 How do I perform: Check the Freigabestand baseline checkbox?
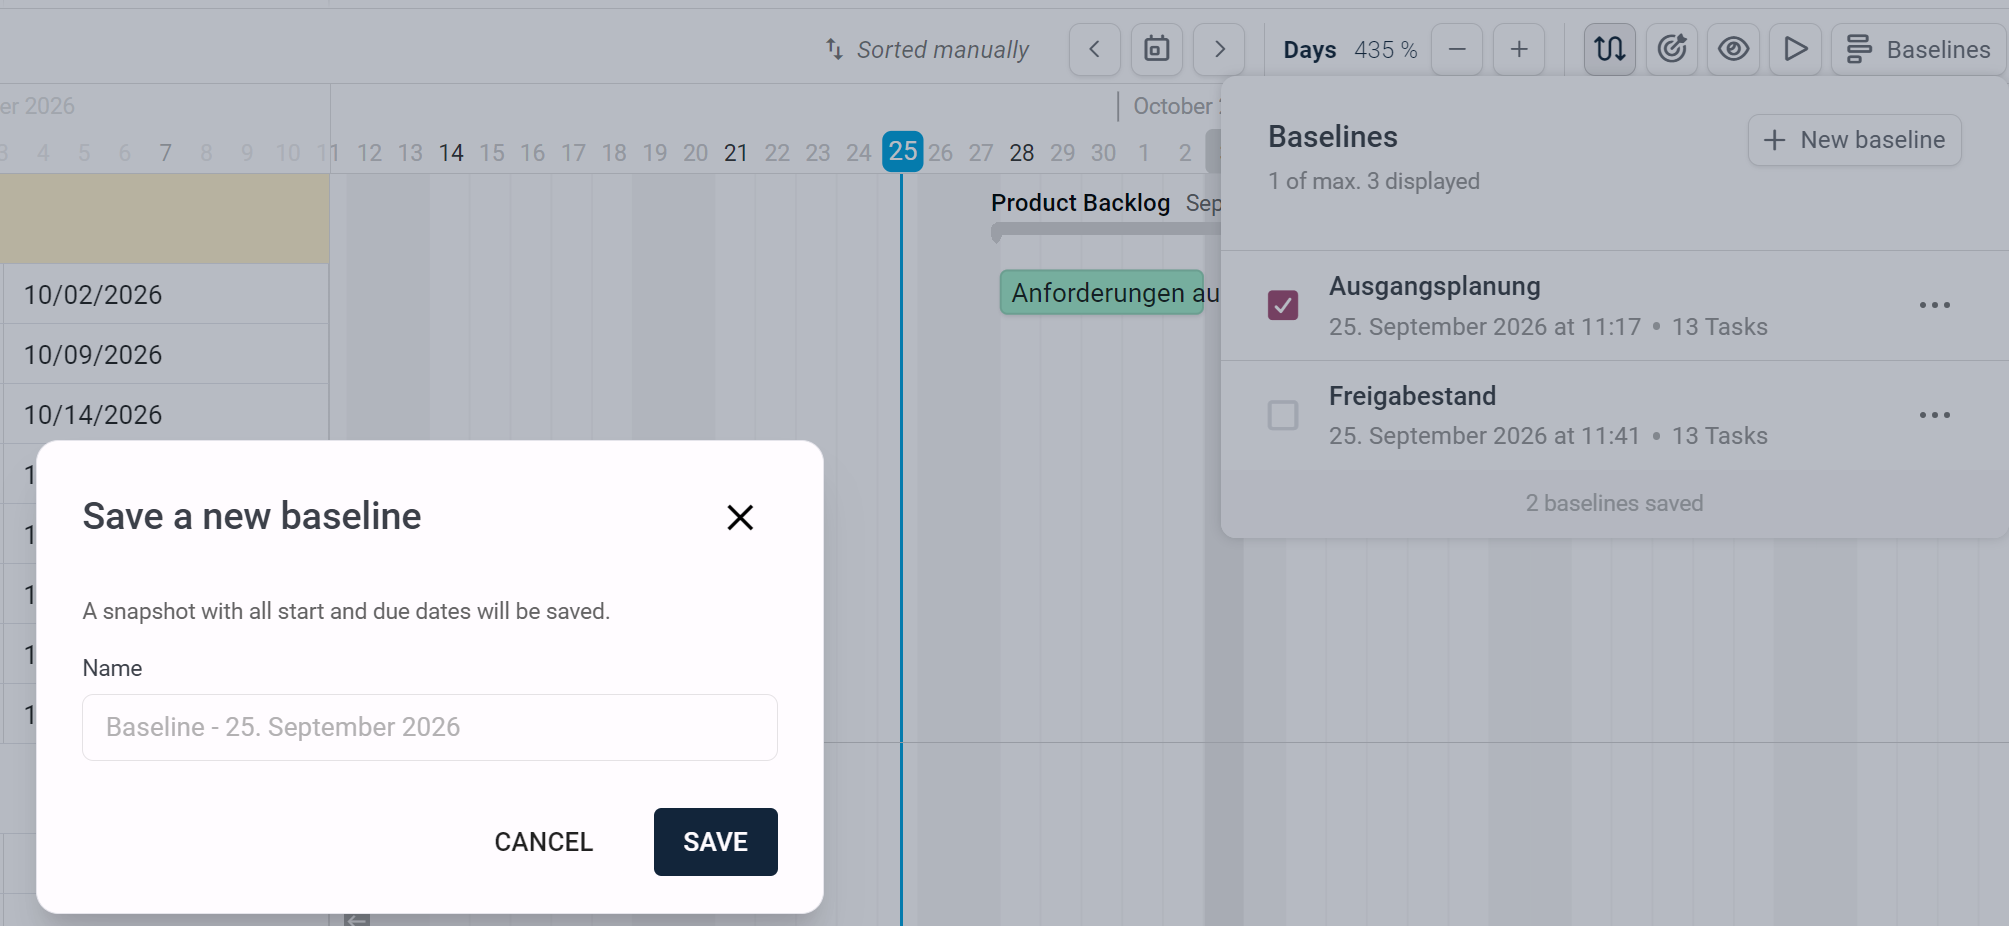1283,415
